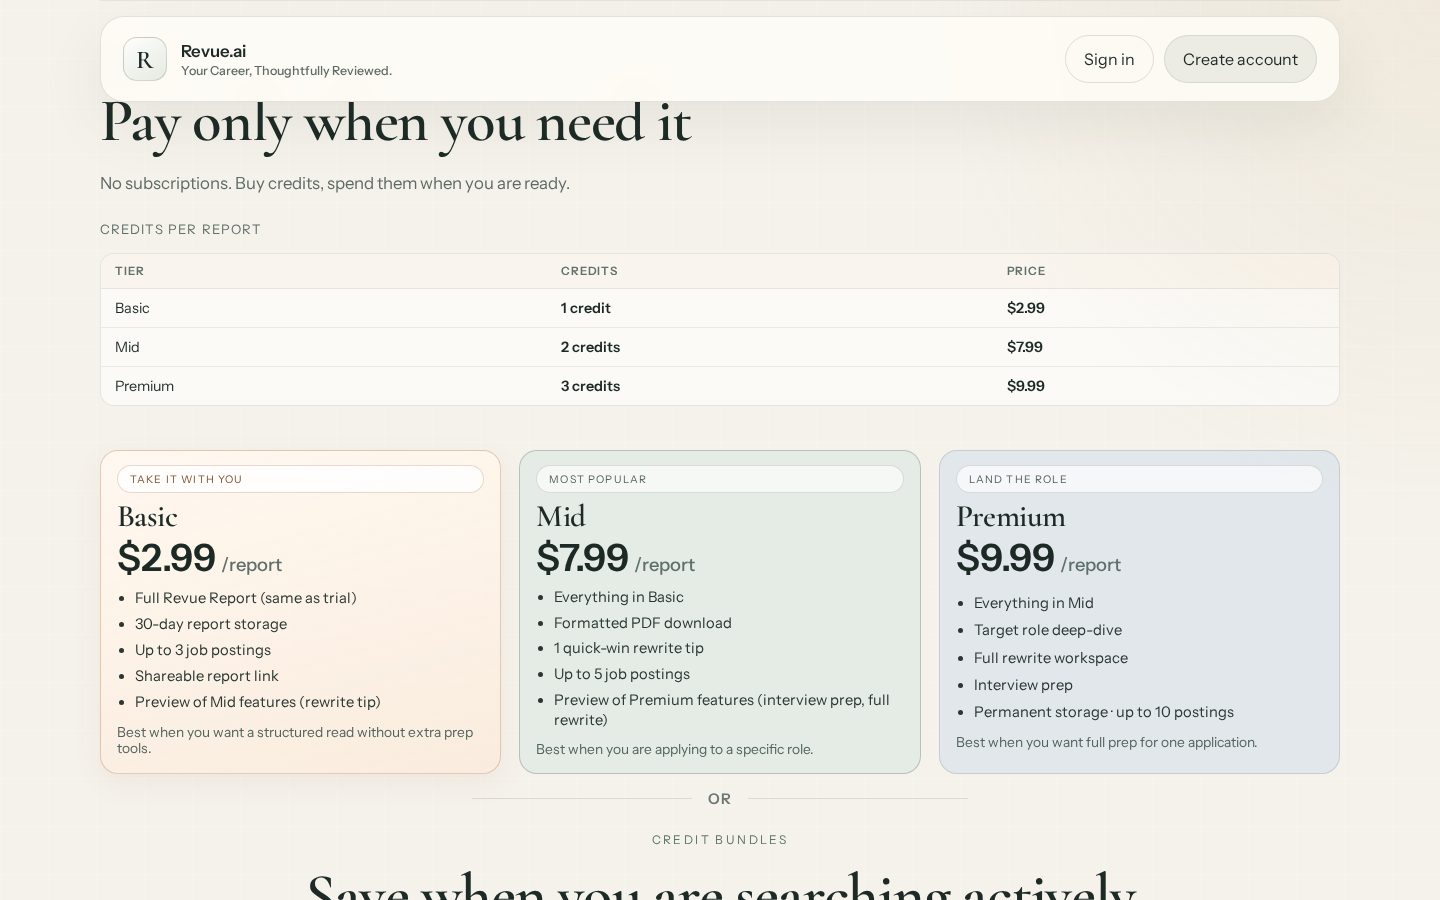Viewport: 1440px width, 900px height.
Task: Click 'Full Revue Report (same as trial)' item
Action: pos(246,598)
